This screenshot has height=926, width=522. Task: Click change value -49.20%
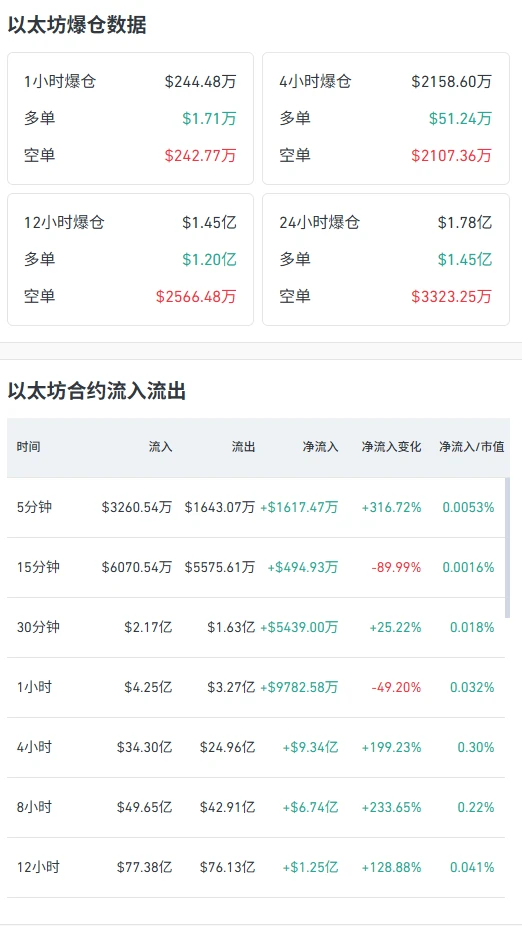pos(396,687)
